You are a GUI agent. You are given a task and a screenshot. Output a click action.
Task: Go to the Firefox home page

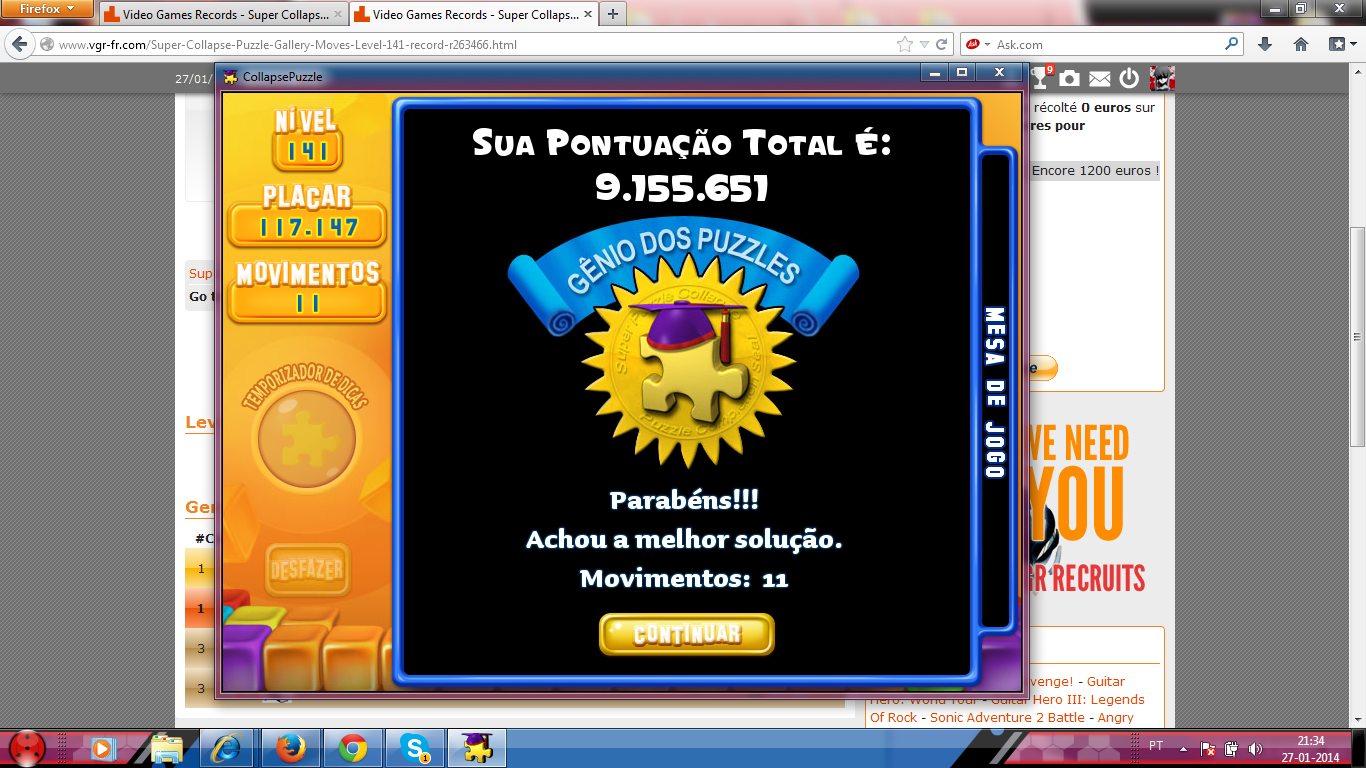(1301, 45)
